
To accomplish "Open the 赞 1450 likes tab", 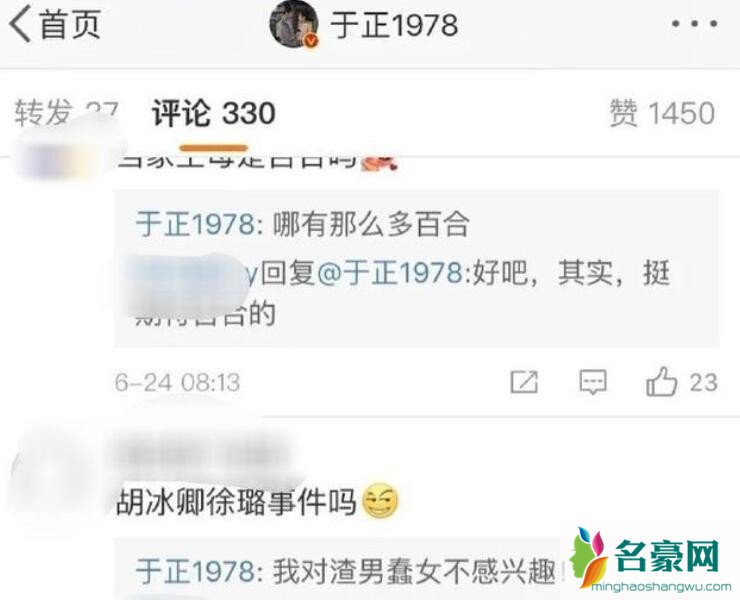I will pos(662,113).
